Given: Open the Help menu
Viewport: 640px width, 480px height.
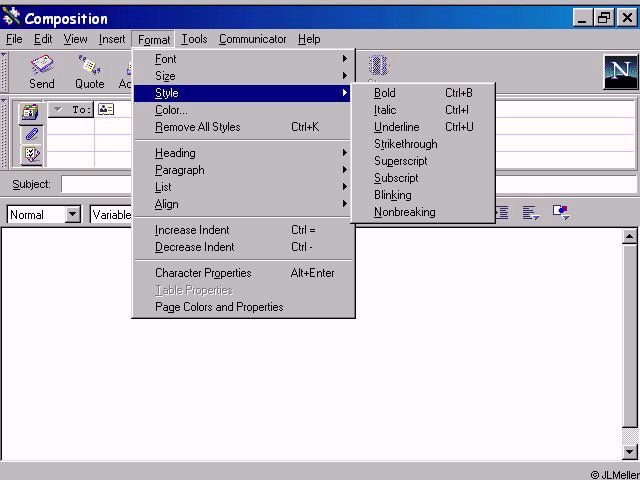Looking at the screenshot, I should tap(309, 39).
